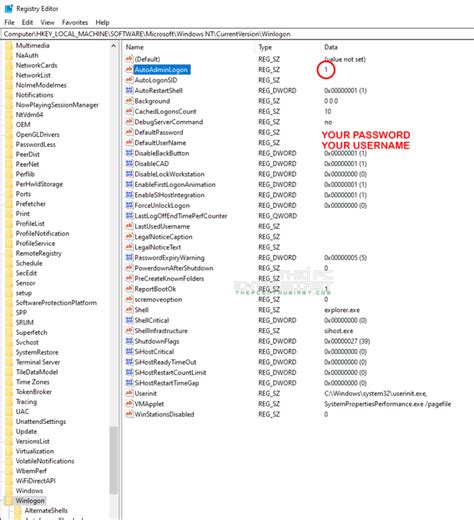The image size is (474, 520).
Task: Click the VMApplet string value icon
Action: pos(129,404)
